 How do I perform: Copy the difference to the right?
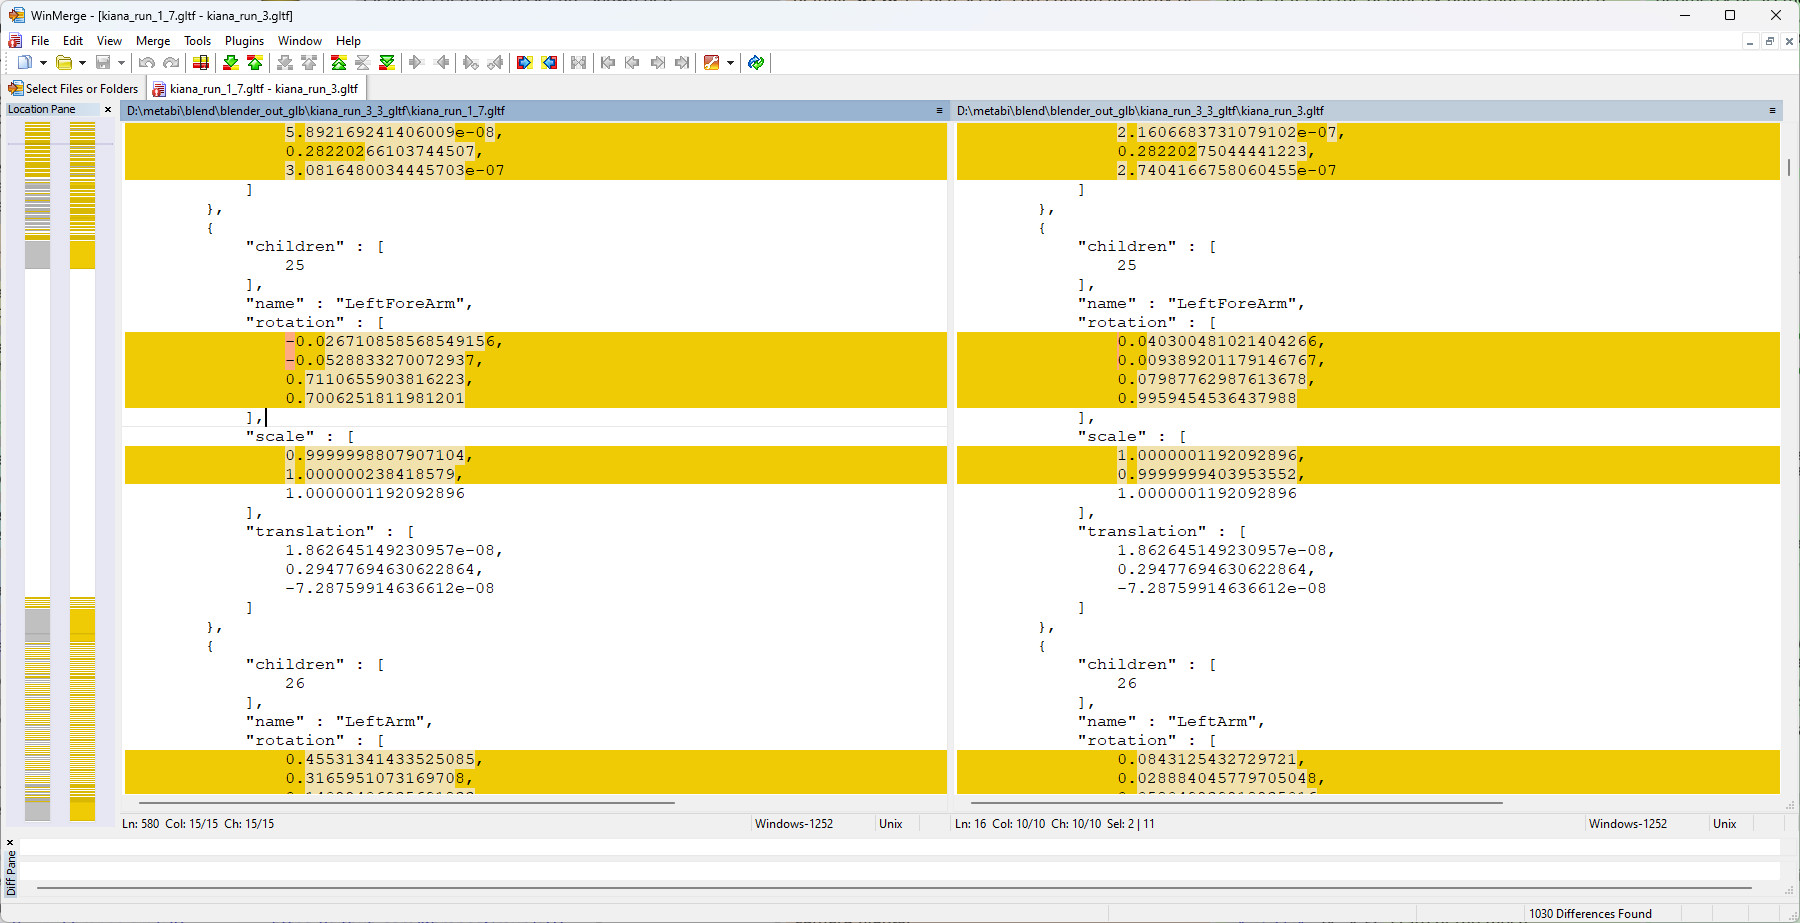pos(417,63)
